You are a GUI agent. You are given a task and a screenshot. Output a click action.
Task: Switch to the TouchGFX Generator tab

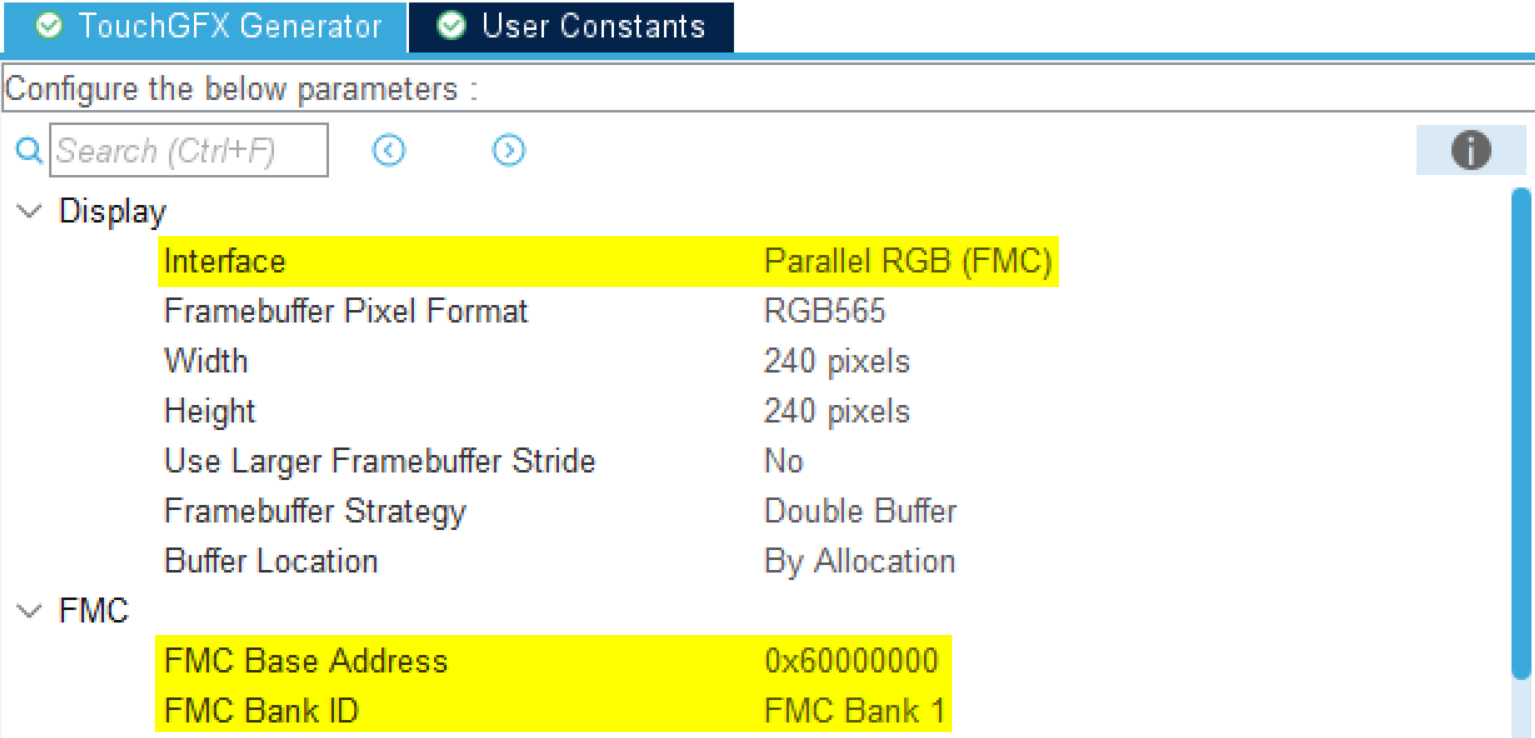(229, 27)
